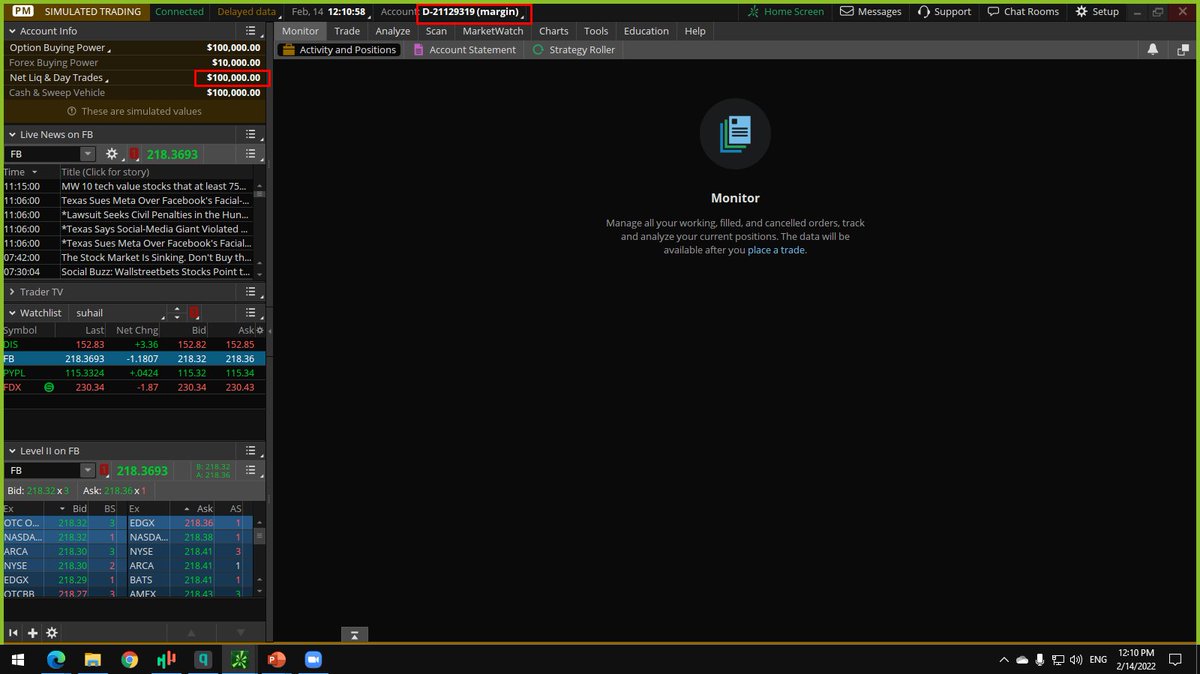1200x674 pixels.
Task: Open the Account Info panel menu icon
Action: pos(251,31)
